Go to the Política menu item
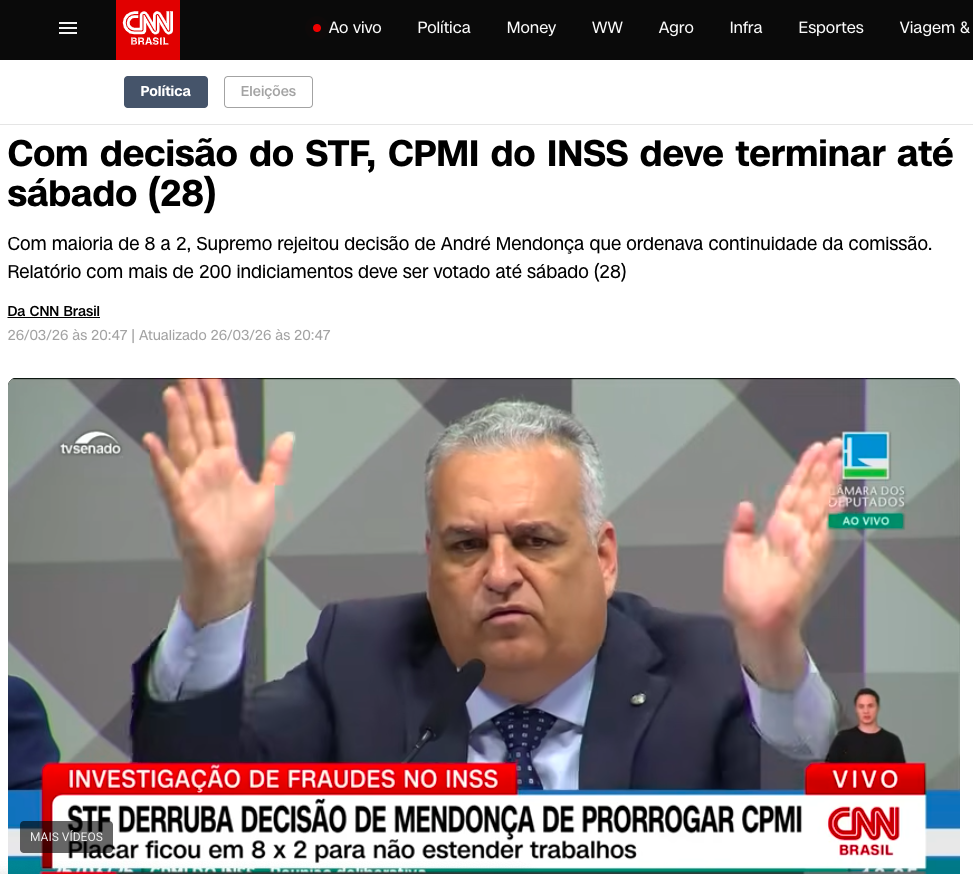This screenshot has width=973, height=874. tap(444, 28)
